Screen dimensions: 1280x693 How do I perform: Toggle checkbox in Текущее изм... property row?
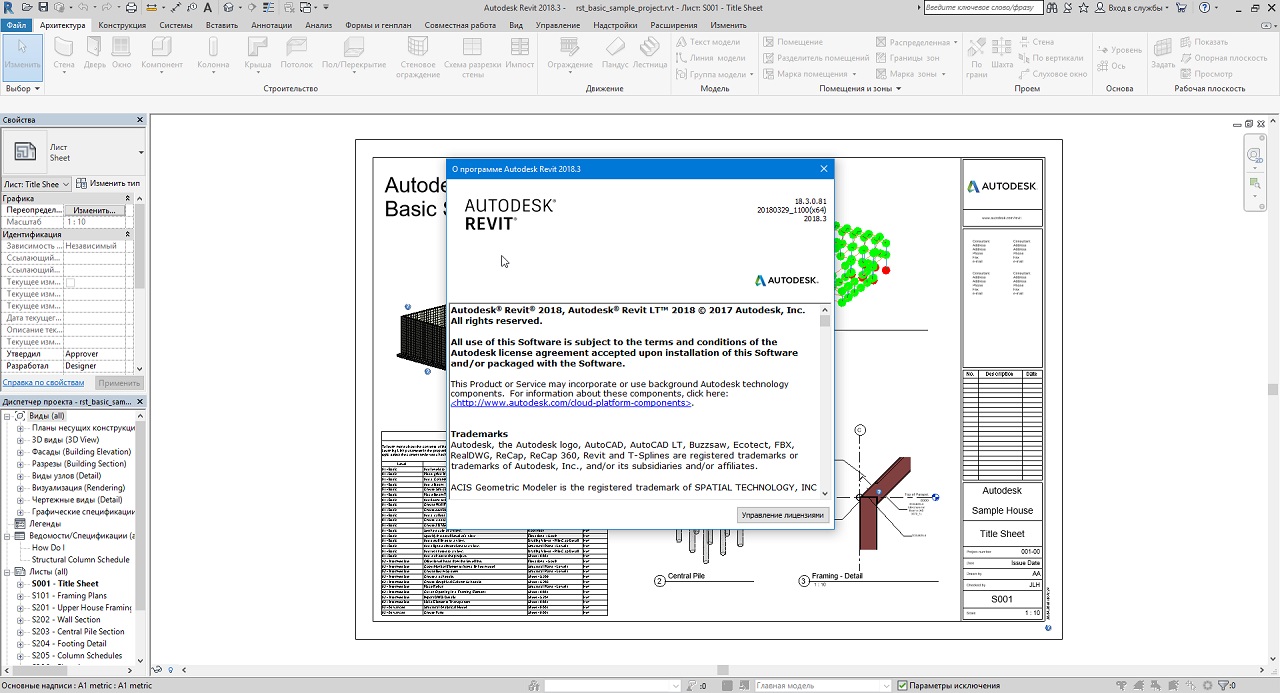[x=70, y=282]
